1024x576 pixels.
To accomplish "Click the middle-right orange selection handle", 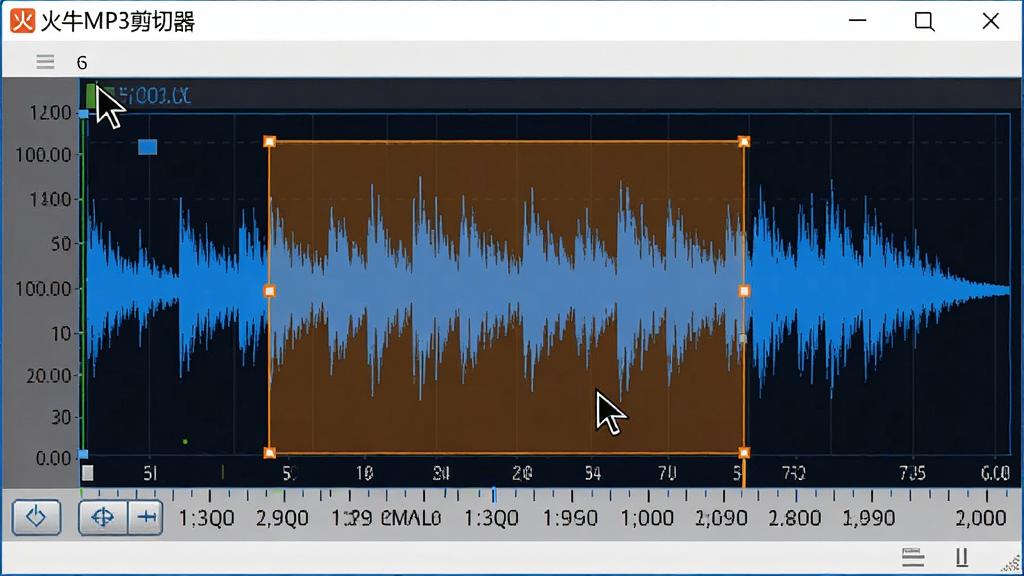I will point(744,291).
